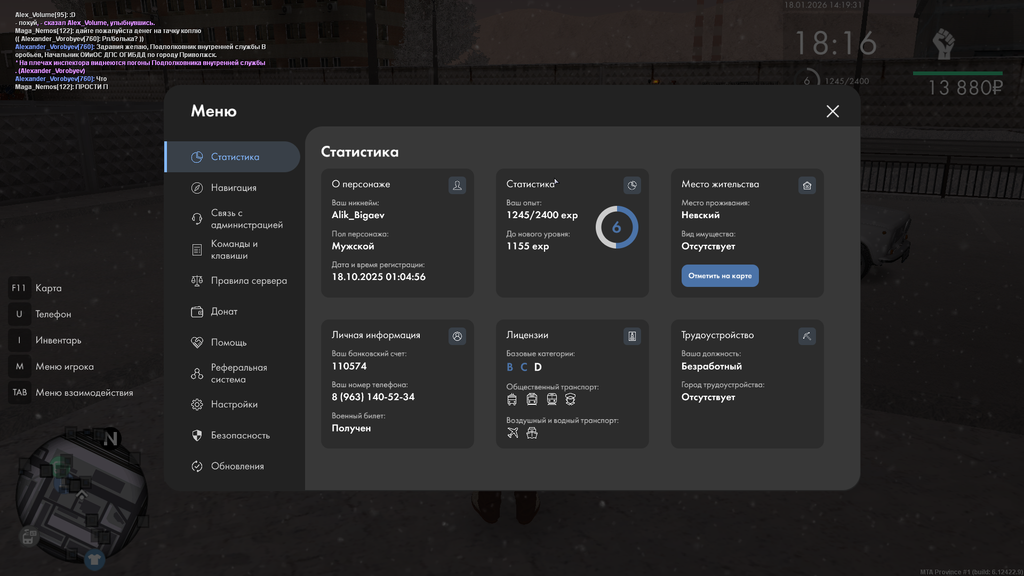1024x576 pixels.
Task: Click the hammer icon on Трудоустройство card
Action: coord(807,336)
